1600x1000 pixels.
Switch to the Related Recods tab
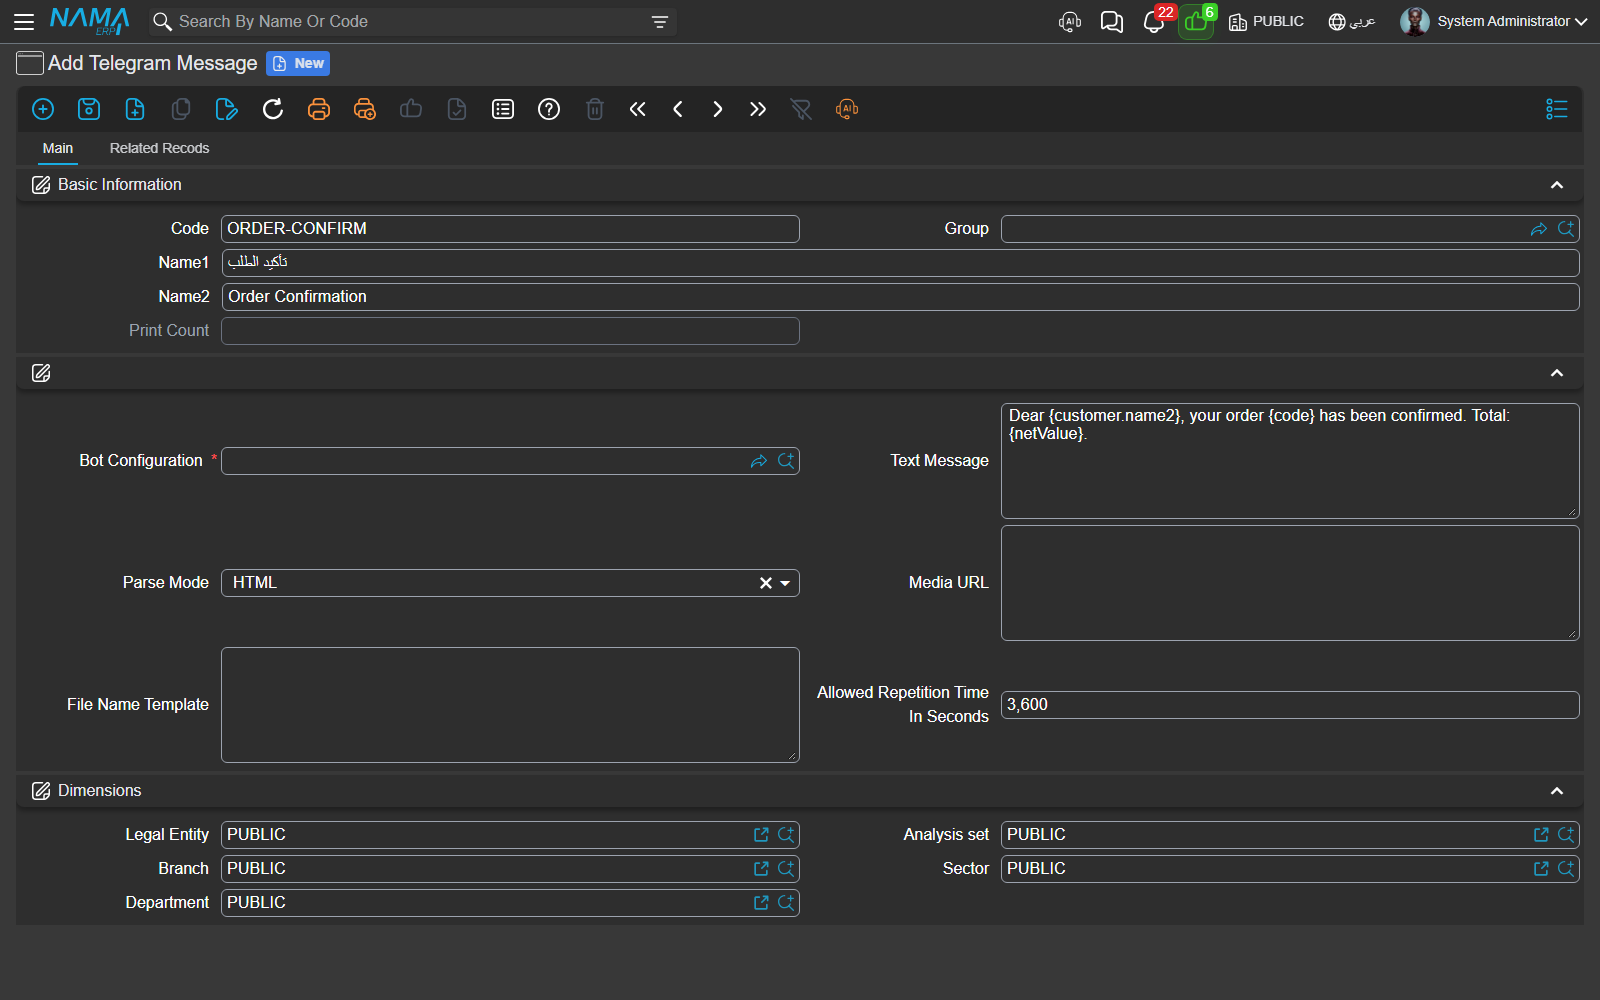[160, 148]
